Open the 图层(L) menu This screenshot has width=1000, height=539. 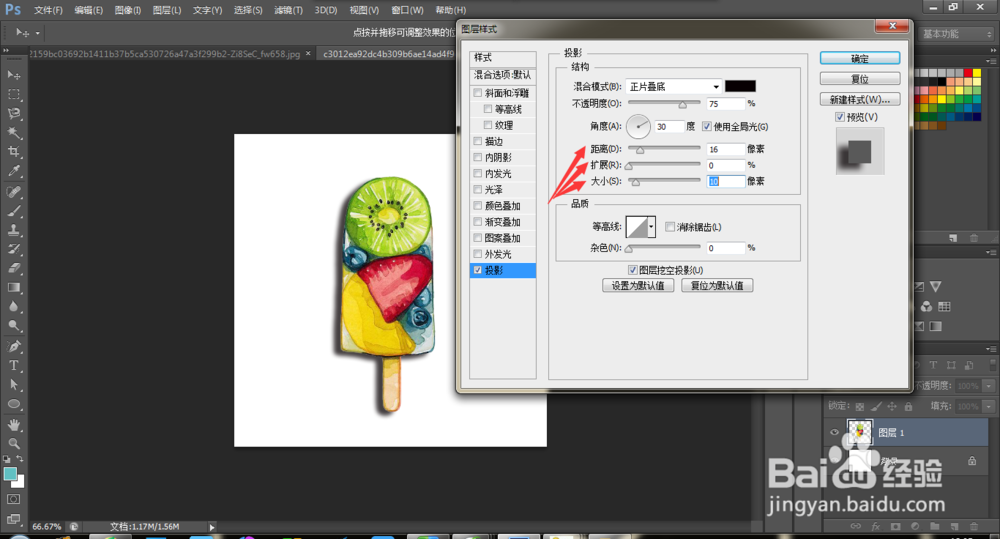[167, 10]
